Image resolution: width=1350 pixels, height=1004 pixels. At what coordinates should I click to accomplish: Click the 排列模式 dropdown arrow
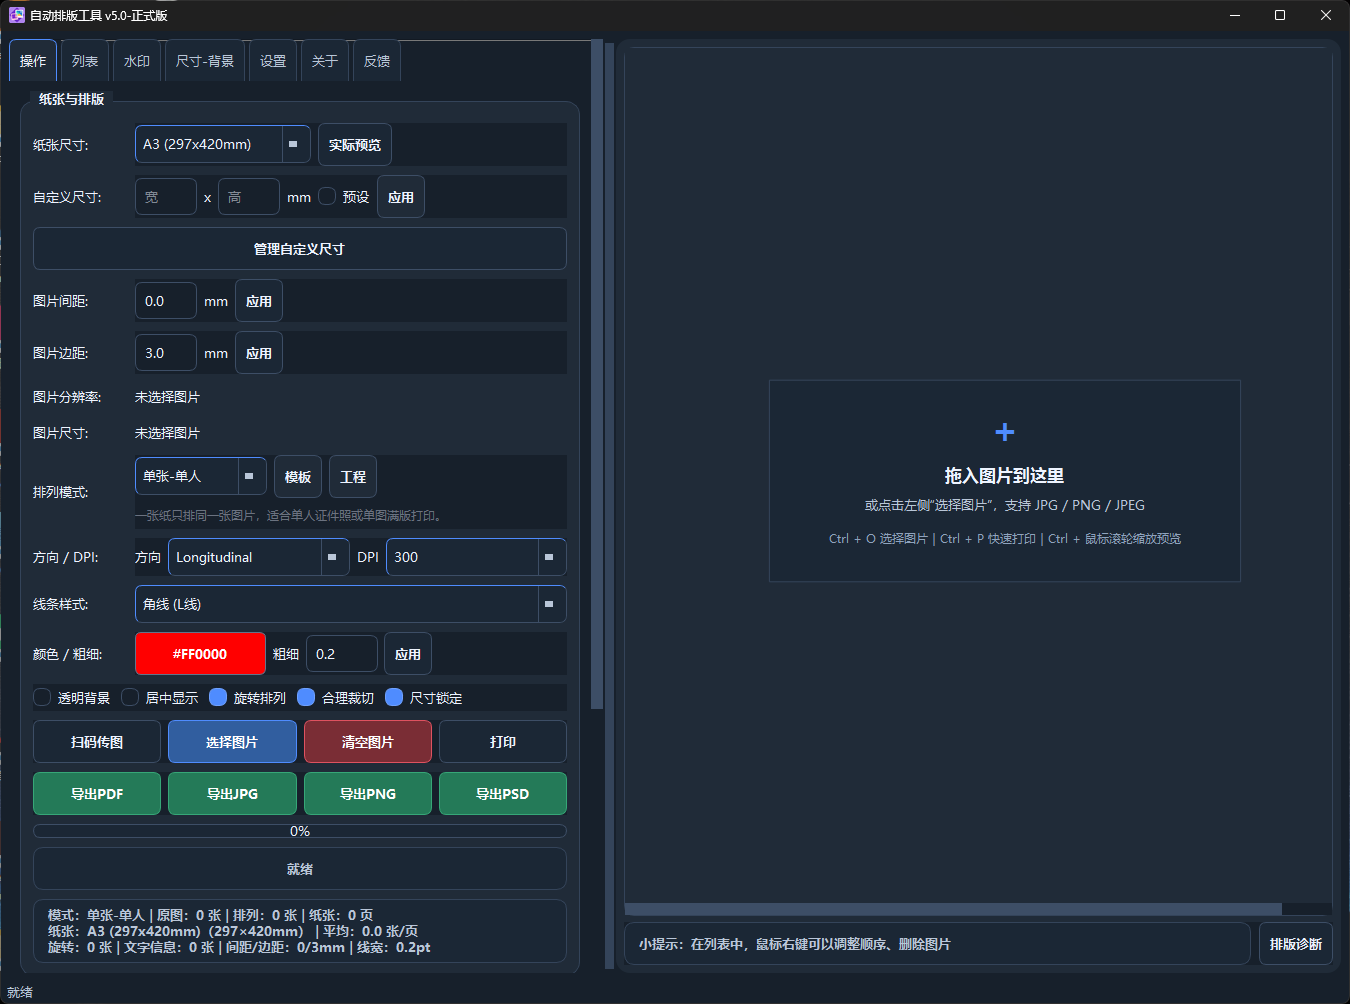[x=251, y=476]
